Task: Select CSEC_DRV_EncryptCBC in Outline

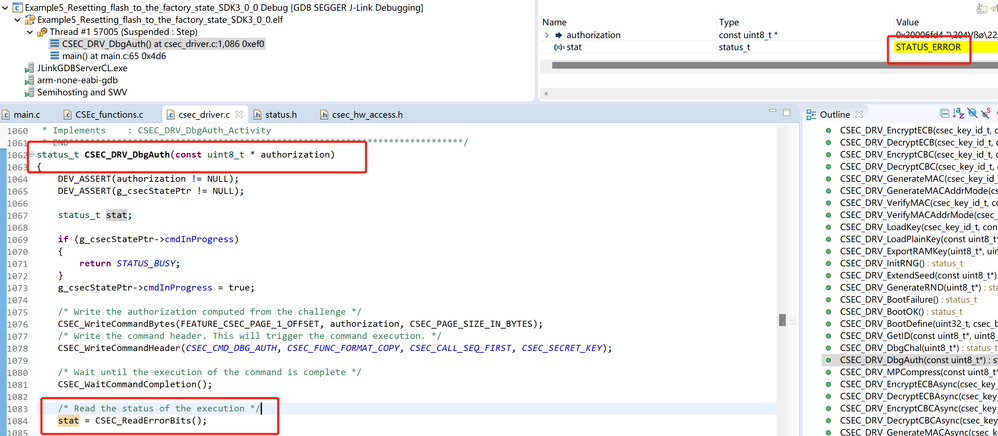Action: point(917,155)
